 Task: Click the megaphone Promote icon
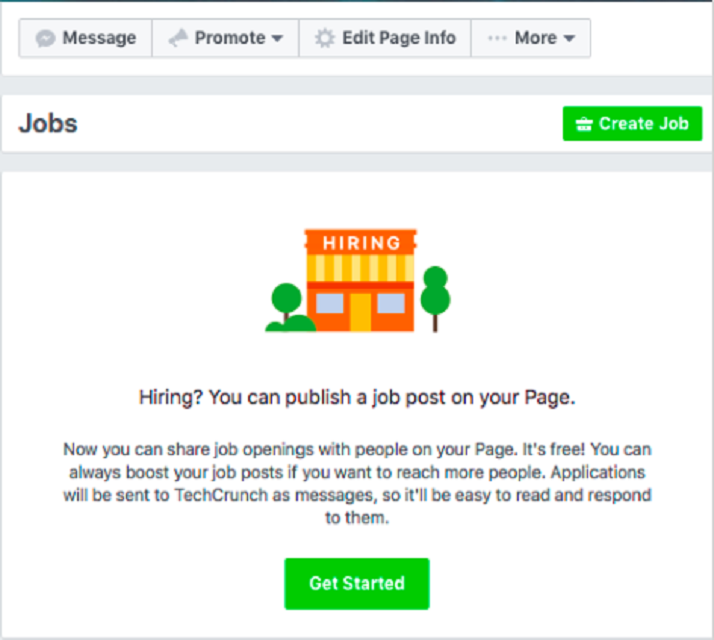click(x=178, y=38)
